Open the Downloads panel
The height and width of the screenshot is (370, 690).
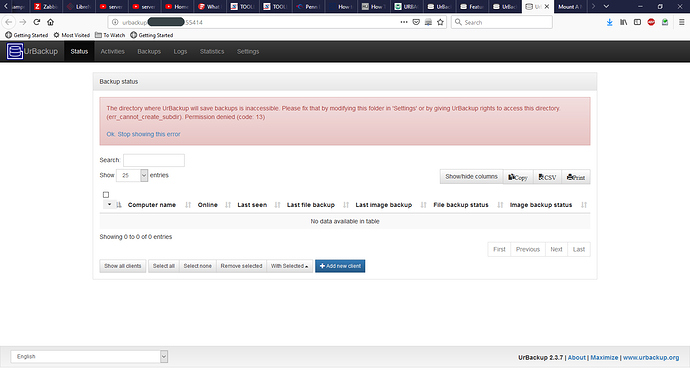[x=609, y=22]
